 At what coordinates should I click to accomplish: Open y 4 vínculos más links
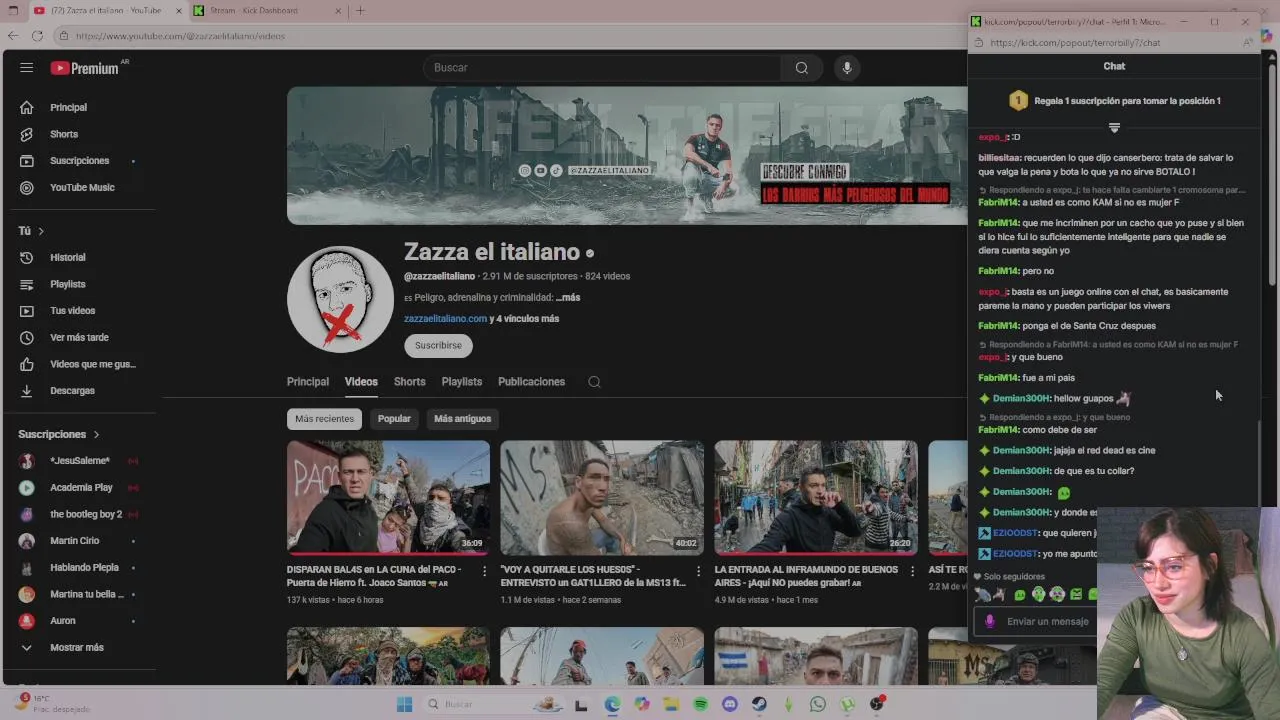tap(524, 319)
